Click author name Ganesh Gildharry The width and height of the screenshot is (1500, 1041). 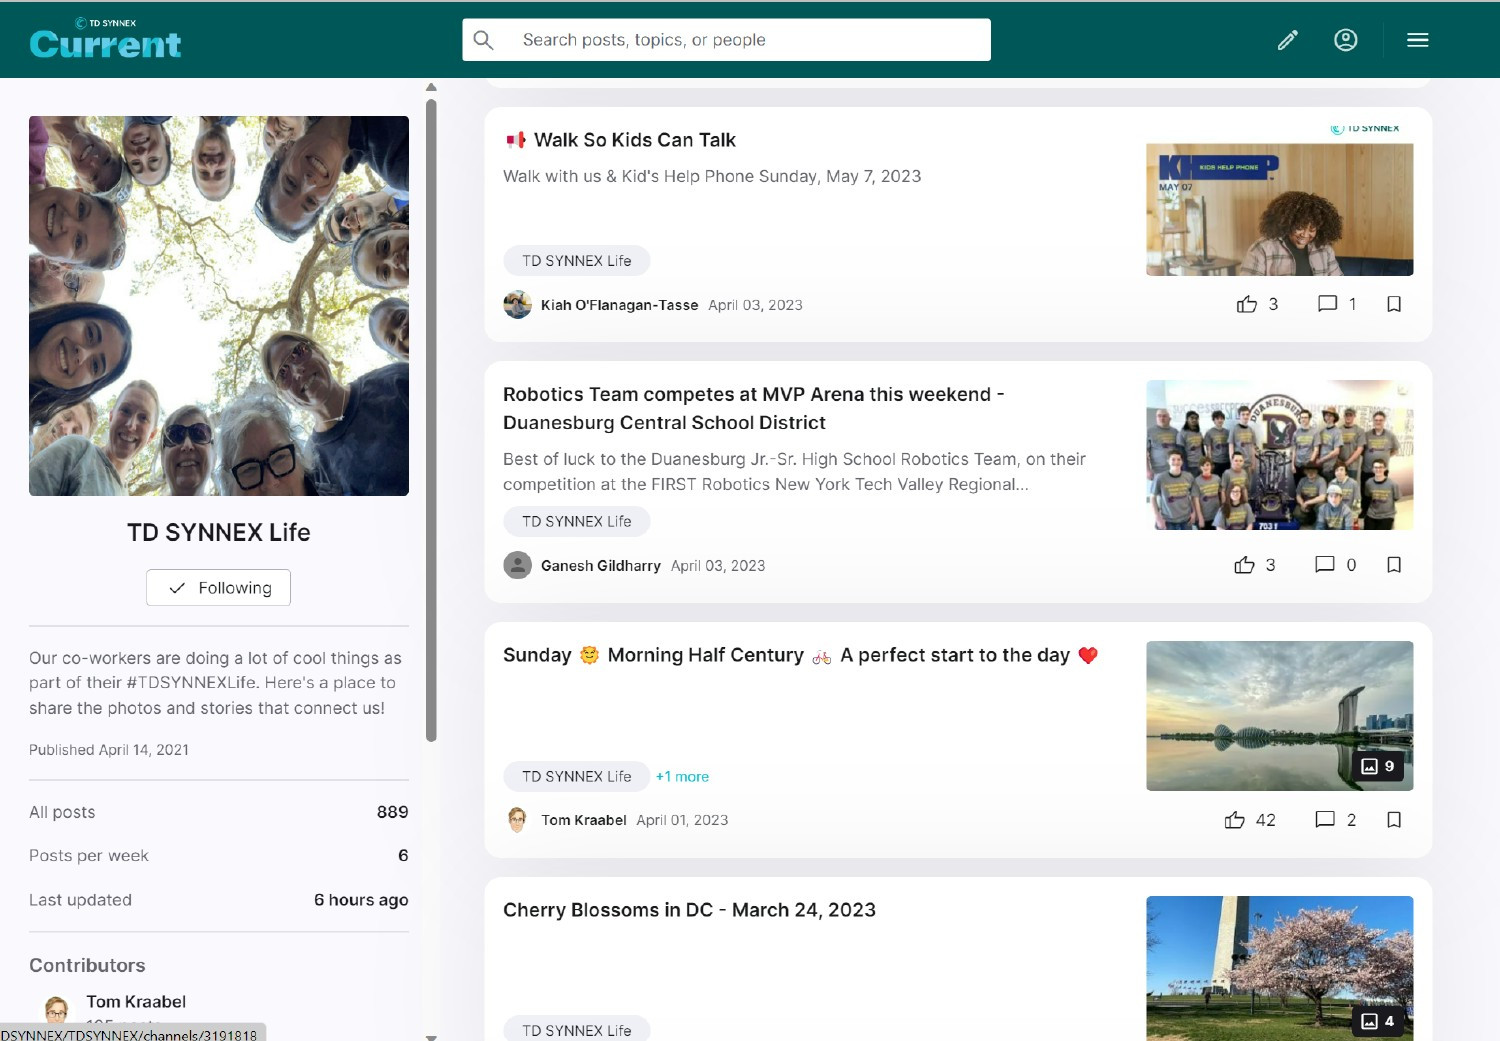pos(601,566)
